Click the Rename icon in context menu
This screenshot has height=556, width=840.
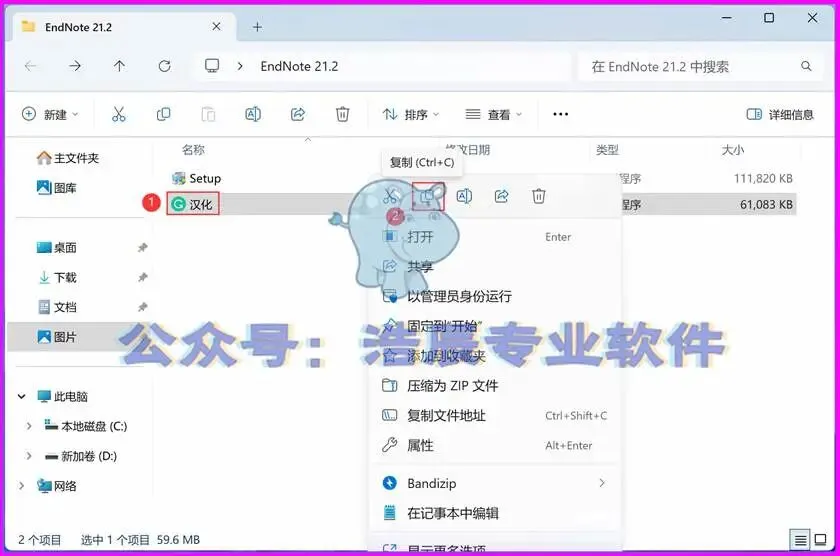464,197
